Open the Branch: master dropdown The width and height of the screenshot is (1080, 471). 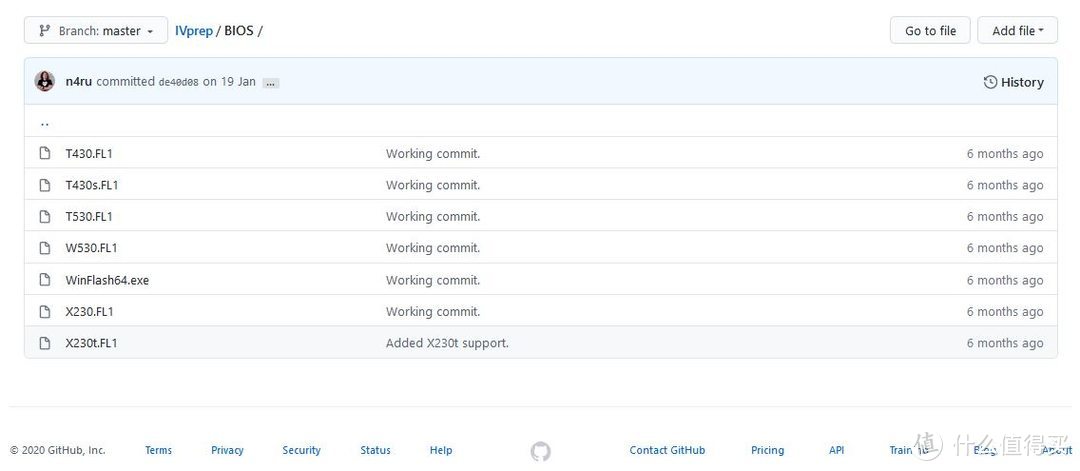click(x=96, y=30)
